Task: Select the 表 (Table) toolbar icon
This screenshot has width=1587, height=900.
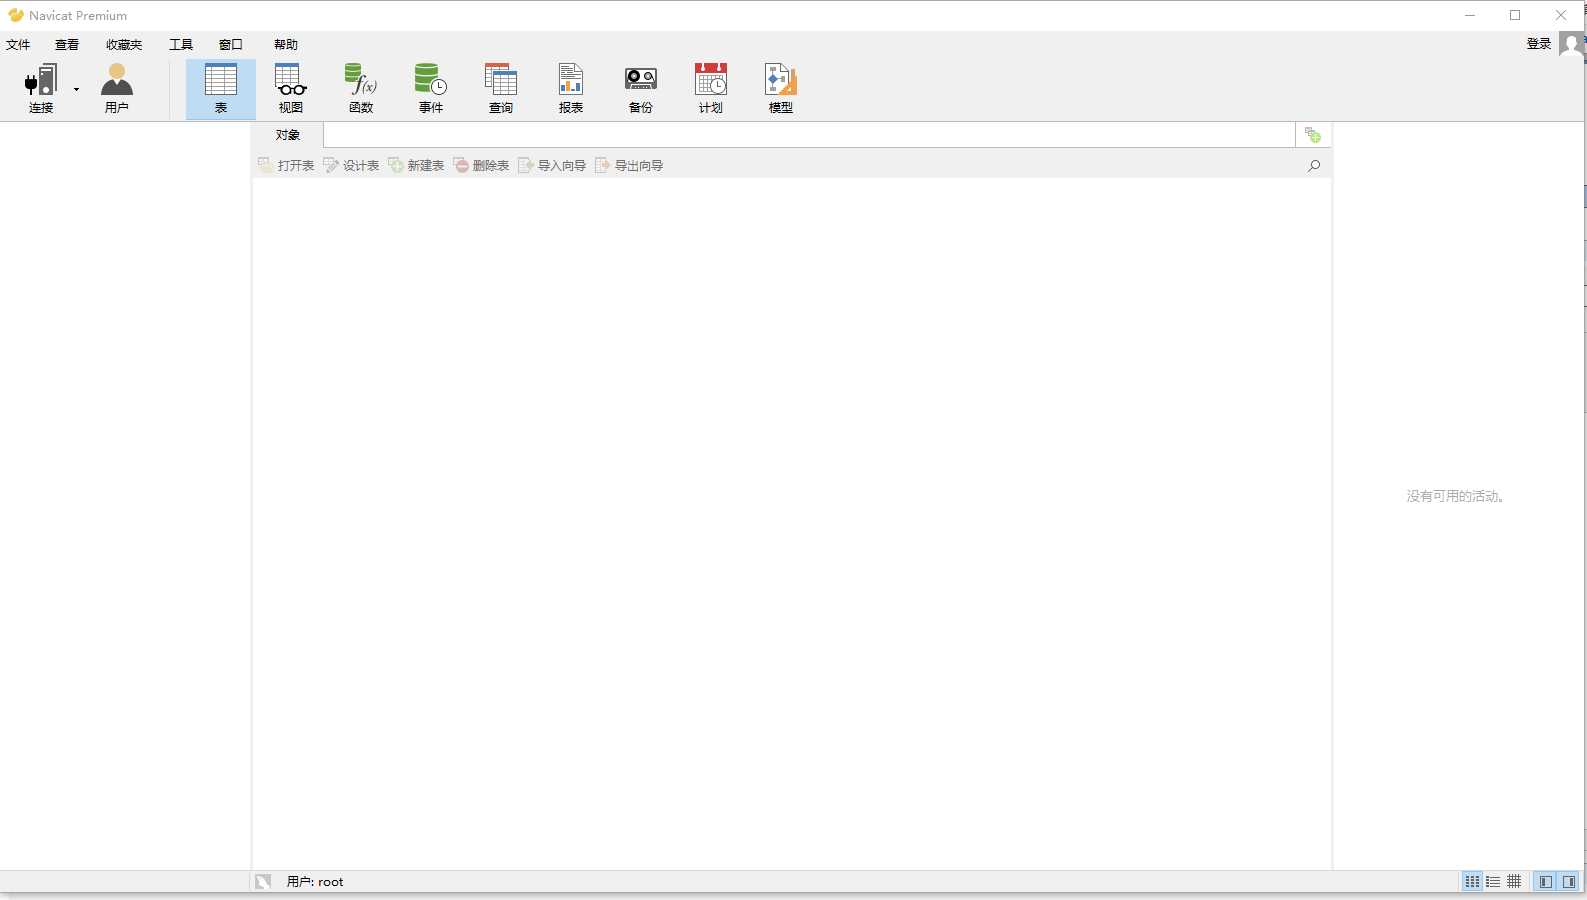Action: pyautogui.click(x=221, y=88)
